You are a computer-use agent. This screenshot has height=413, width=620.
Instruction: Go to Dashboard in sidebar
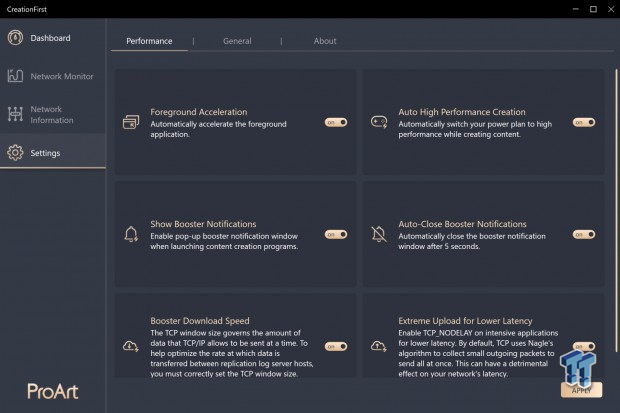50,38
